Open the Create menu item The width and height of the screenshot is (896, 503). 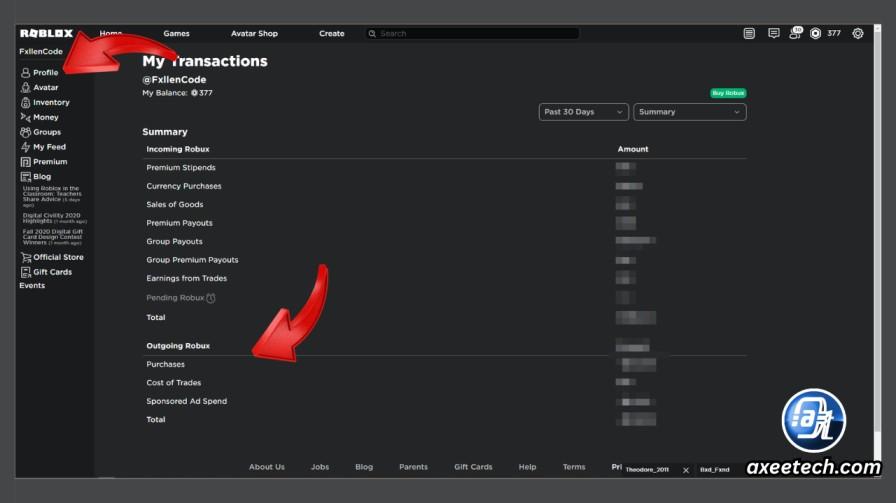tap(331, 34)
